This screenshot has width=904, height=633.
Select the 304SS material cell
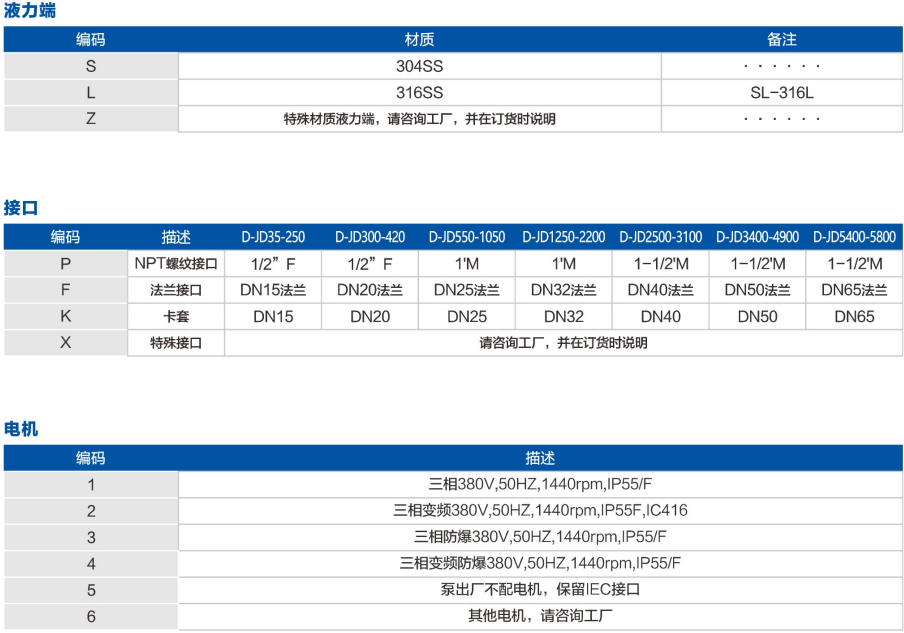click(x=419, y=66)
